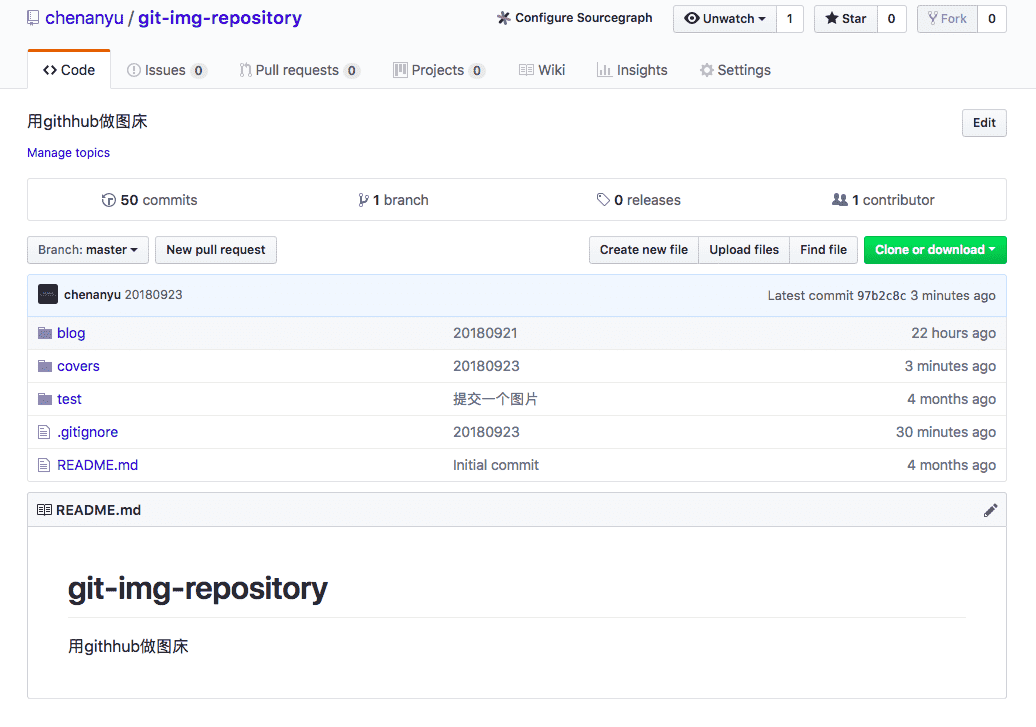Click the book icon in README.md header

click(44, 510)
